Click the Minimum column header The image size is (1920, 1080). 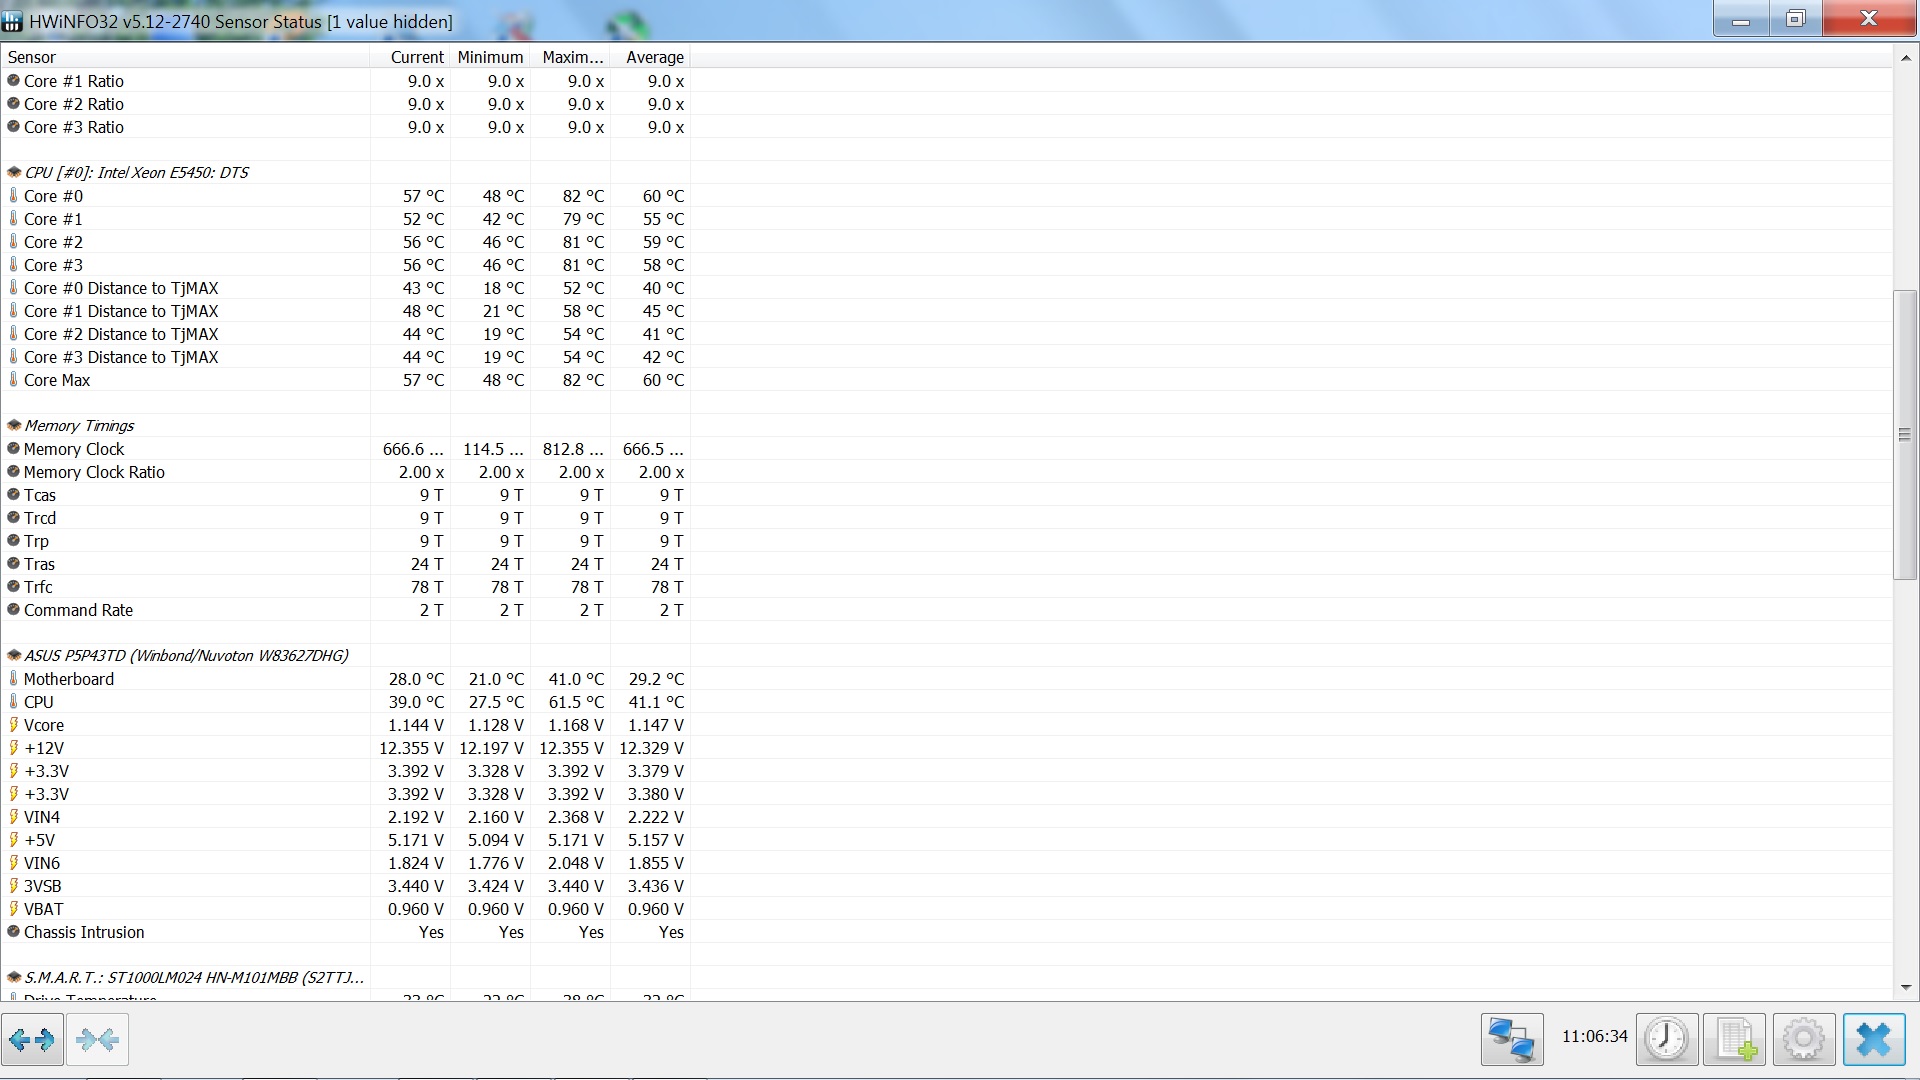click(x=490, y=57)
